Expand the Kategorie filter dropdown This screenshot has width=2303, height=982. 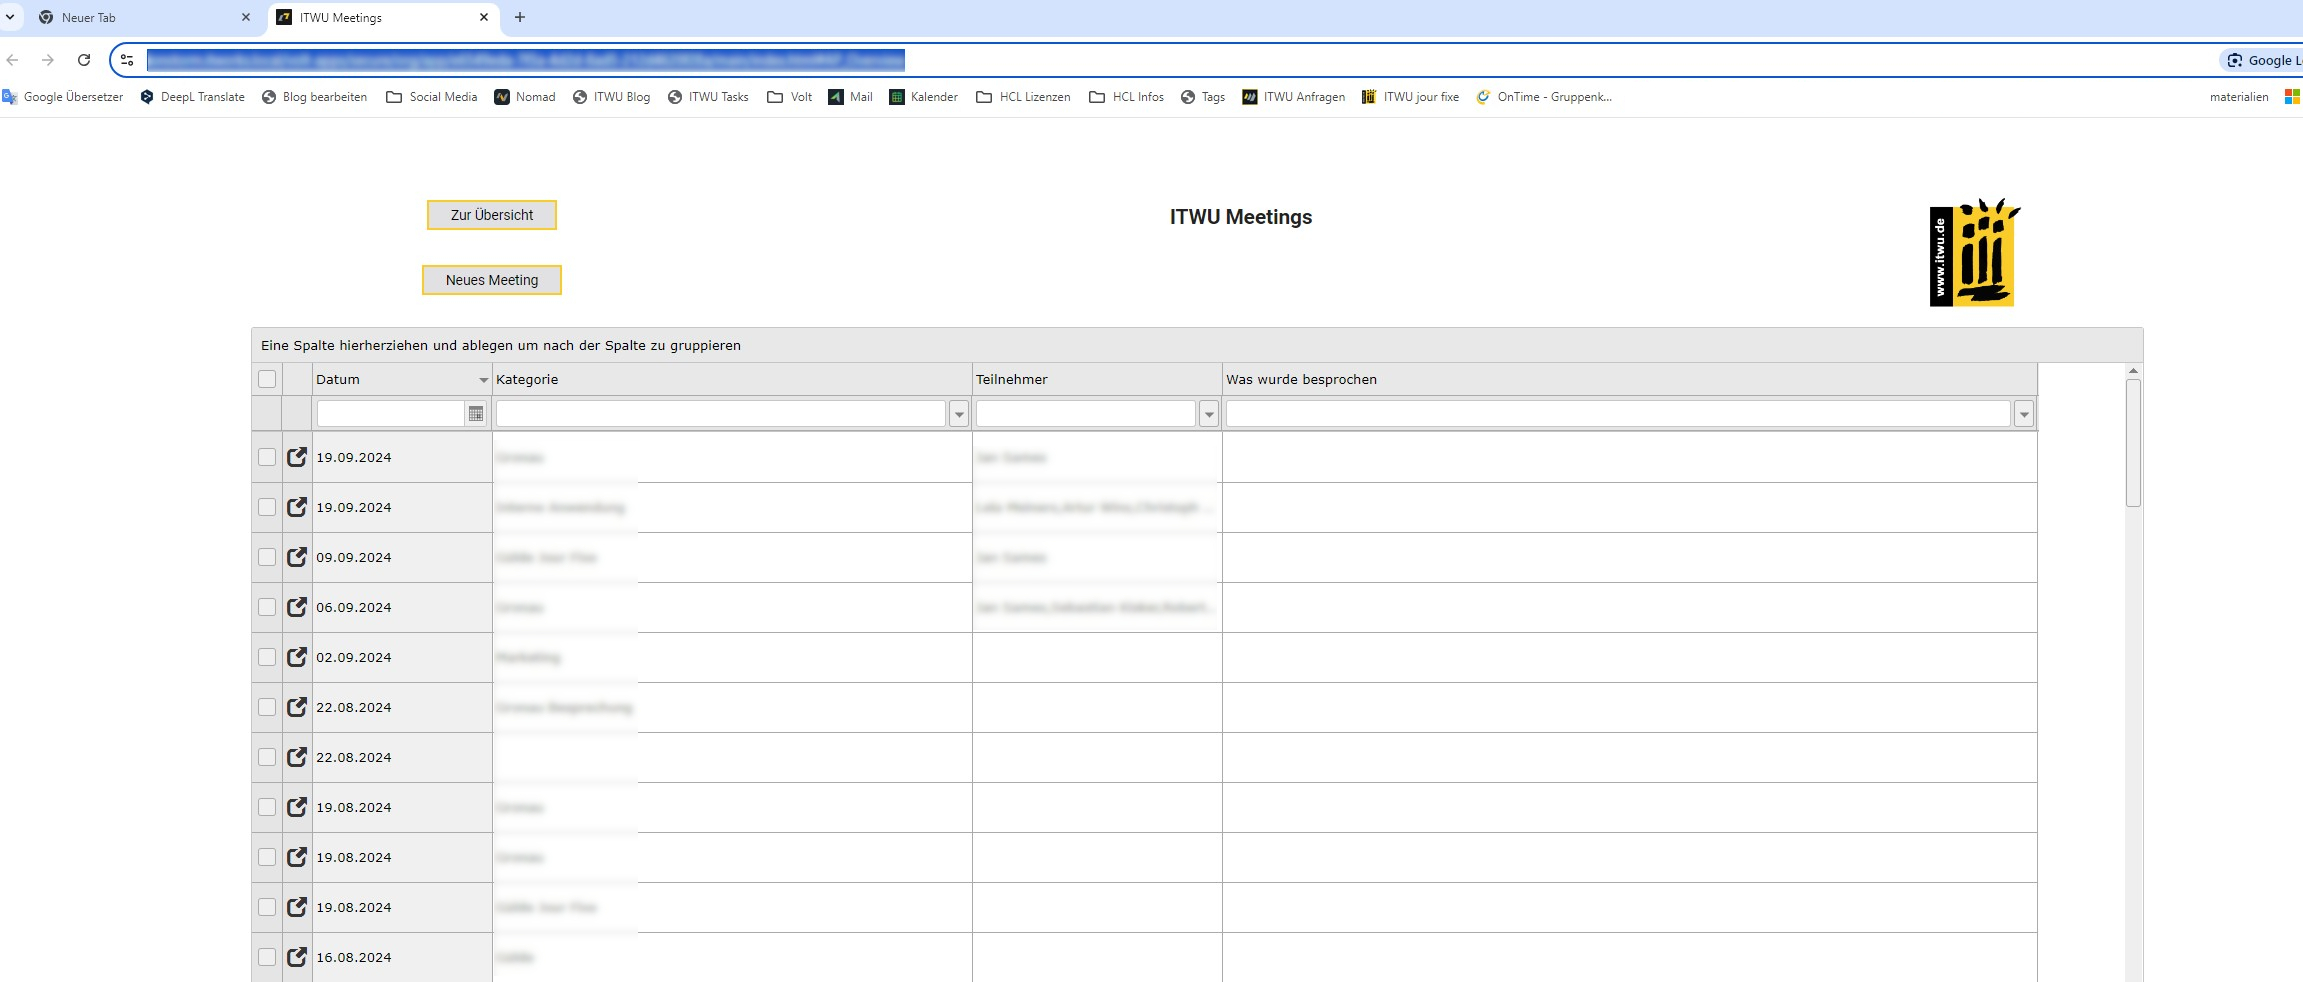[959, 414]
